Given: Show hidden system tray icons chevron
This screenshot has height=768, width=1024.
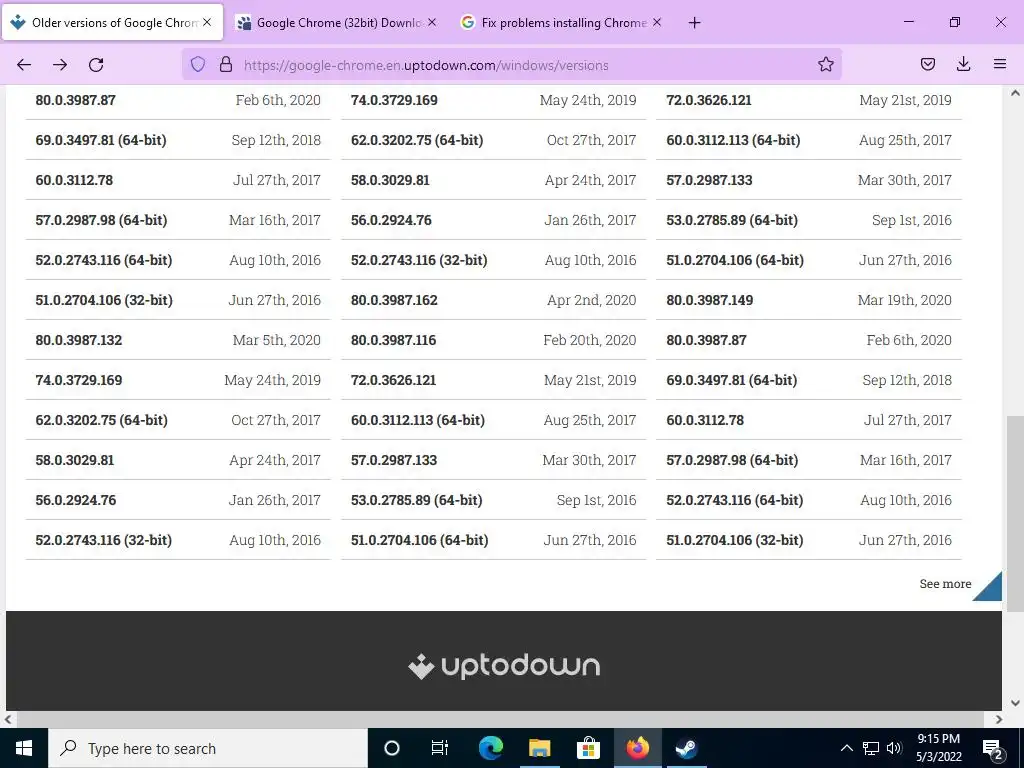Looking at the screenshot, I should (x=846, y=748).
